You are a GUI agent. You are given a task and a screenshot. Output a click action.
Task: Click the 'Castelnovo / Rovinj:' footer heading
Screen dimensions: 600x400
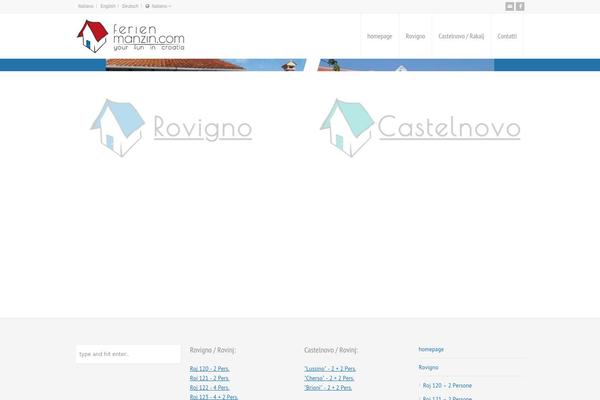click(x=331, y=350)
